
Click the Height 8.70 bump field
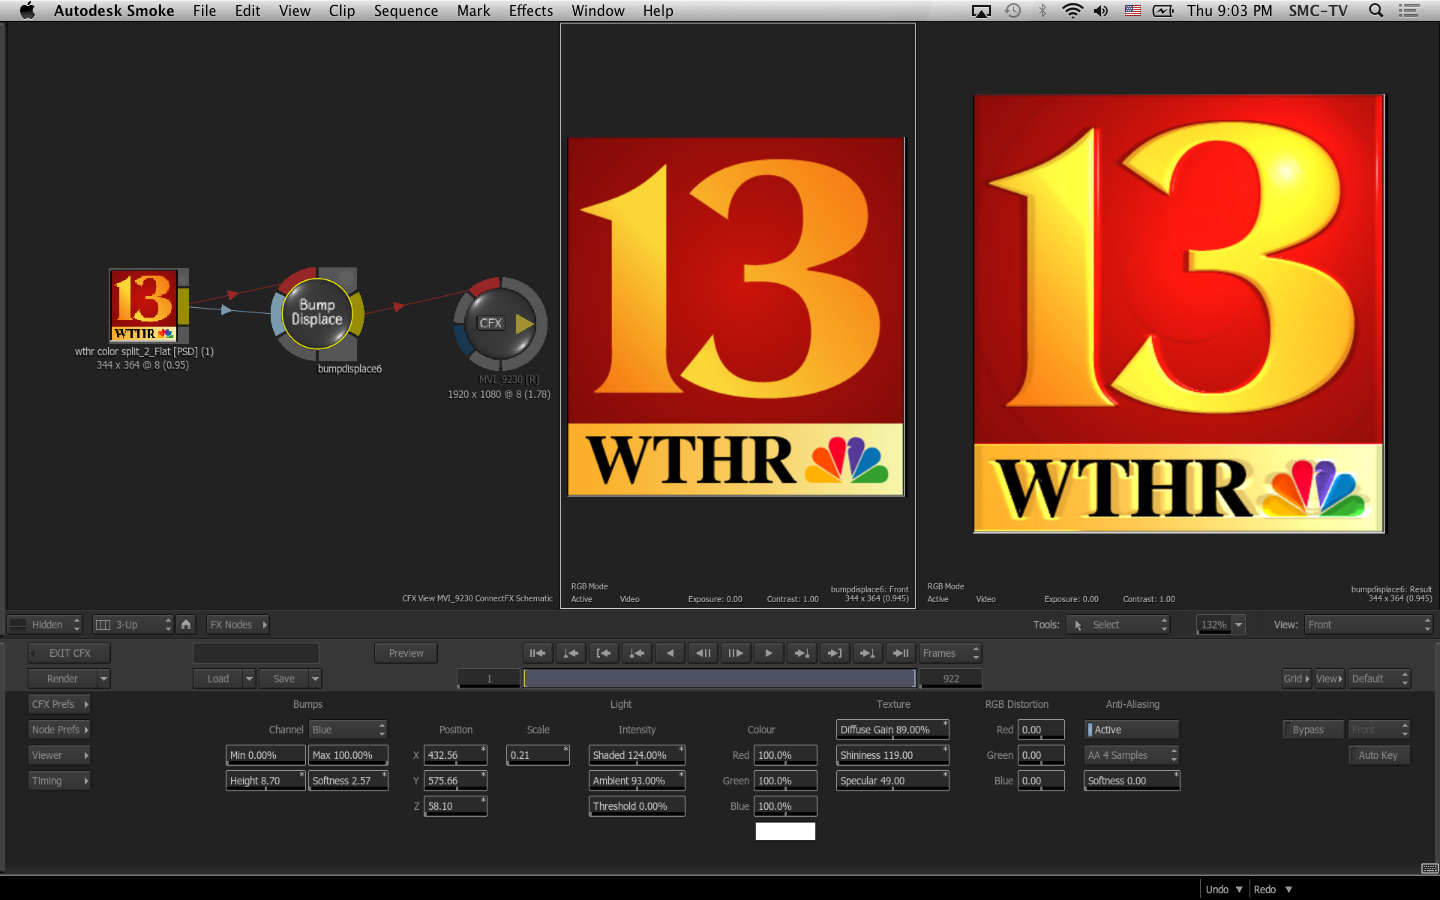(265, 781)
